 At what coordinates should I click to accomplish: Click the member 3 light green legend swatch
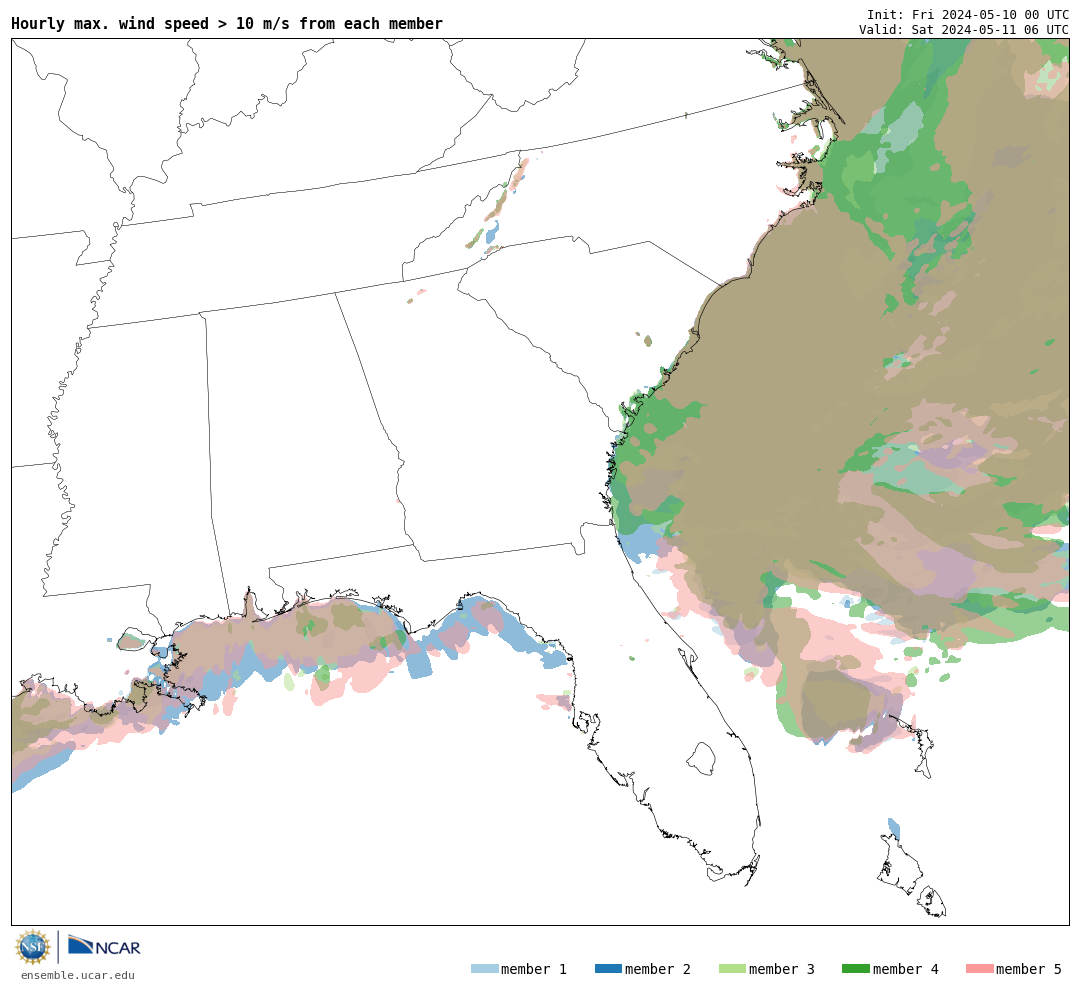[x=732, y=969]
